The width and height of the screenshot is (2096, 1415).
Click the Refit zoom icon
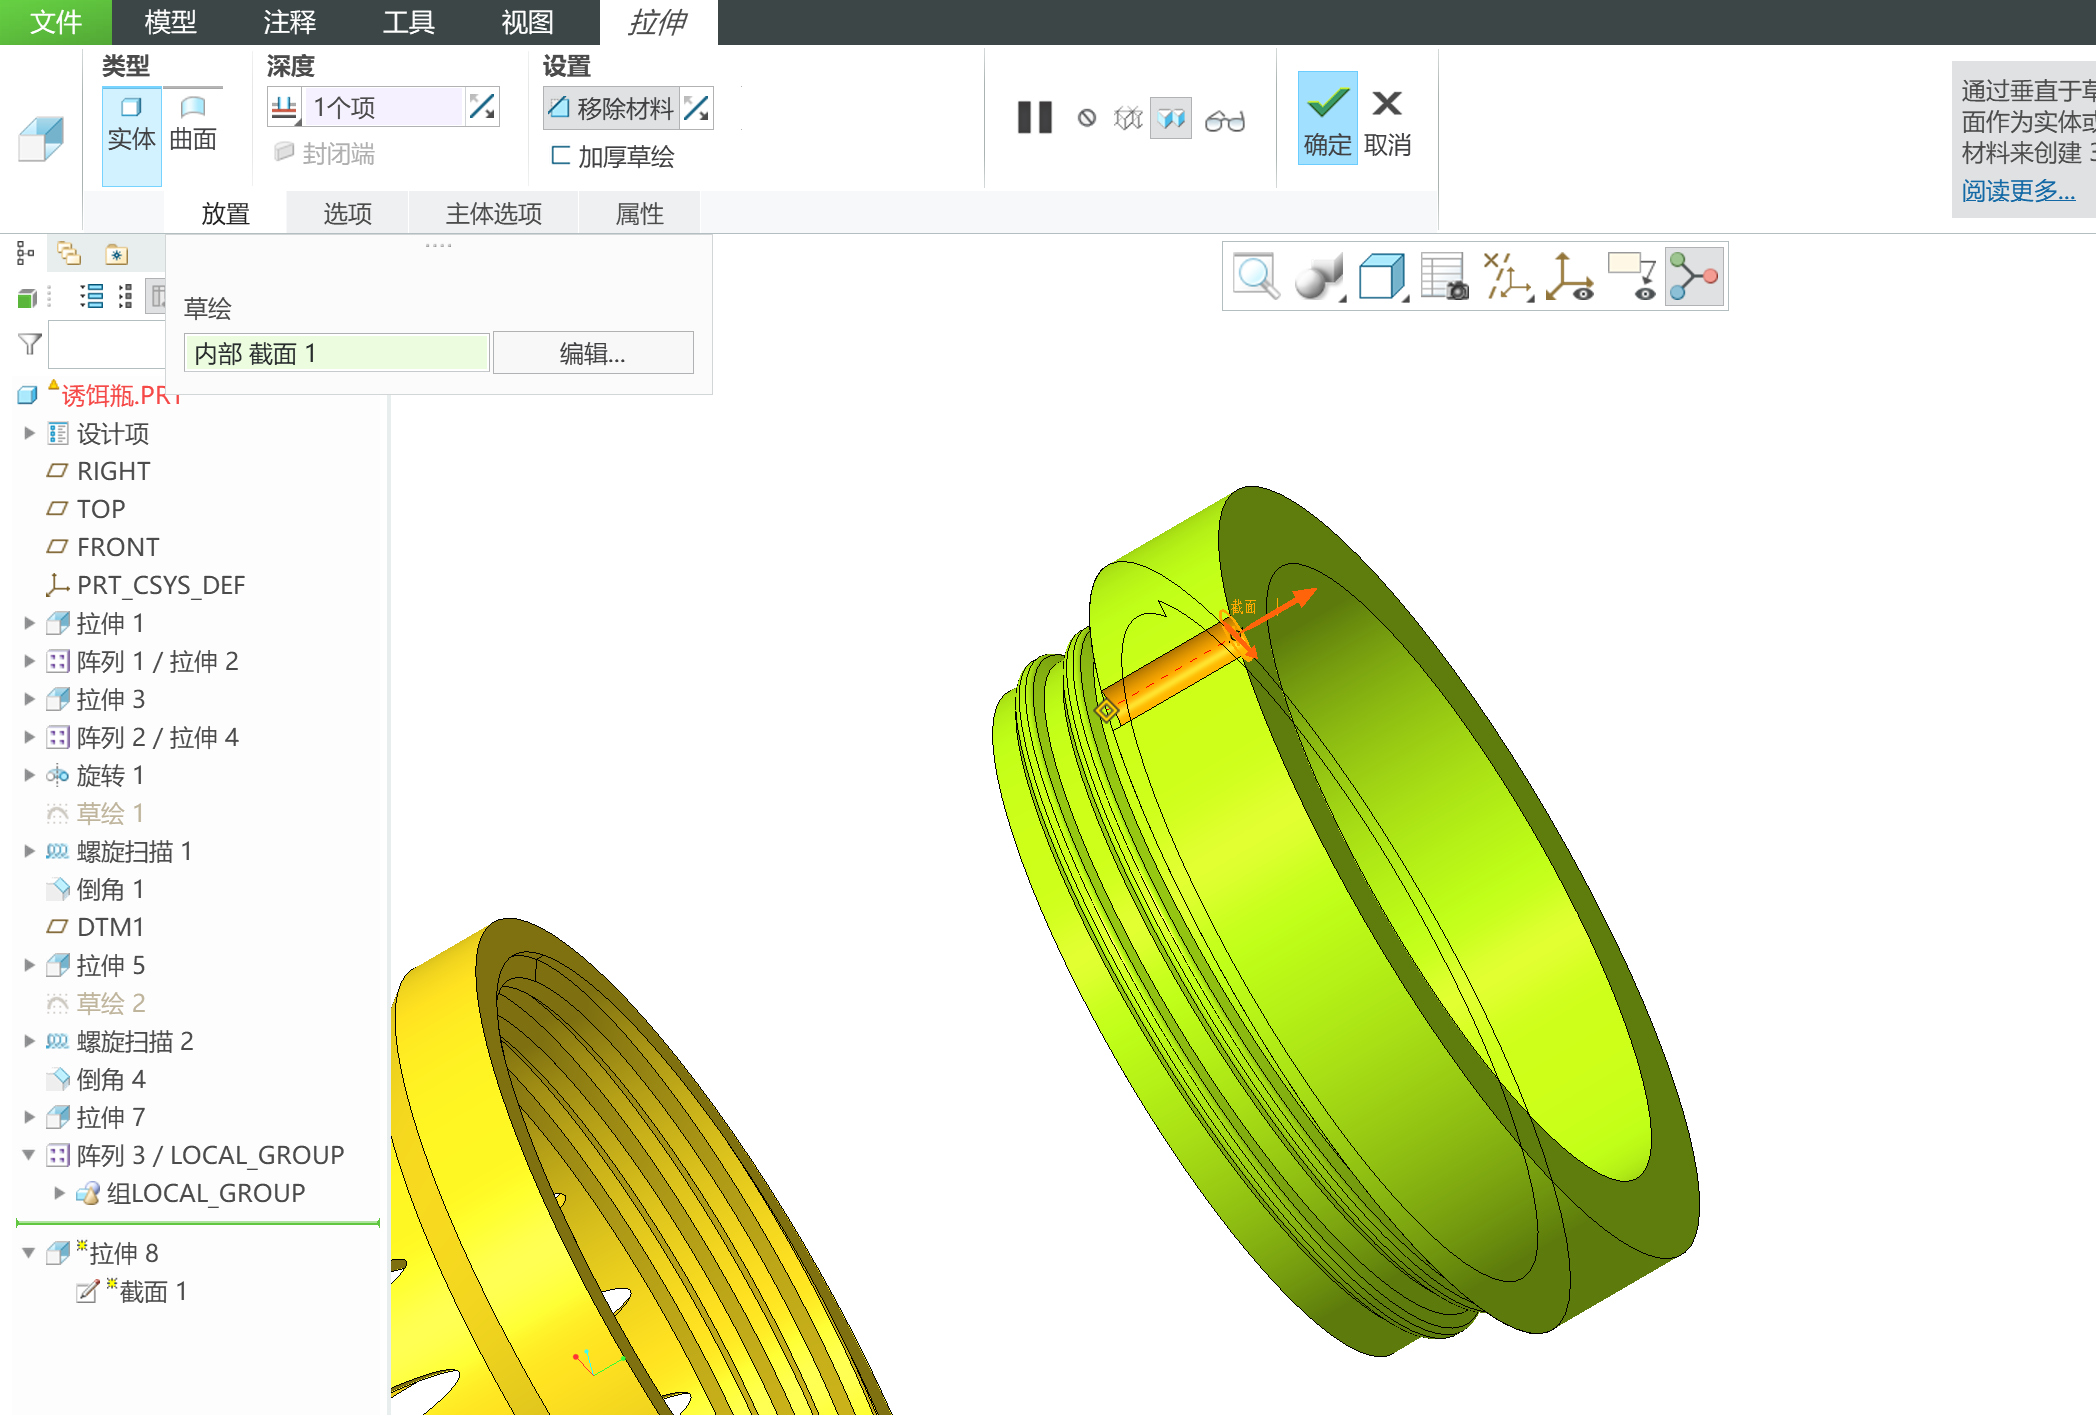[x=1256, y=276]
